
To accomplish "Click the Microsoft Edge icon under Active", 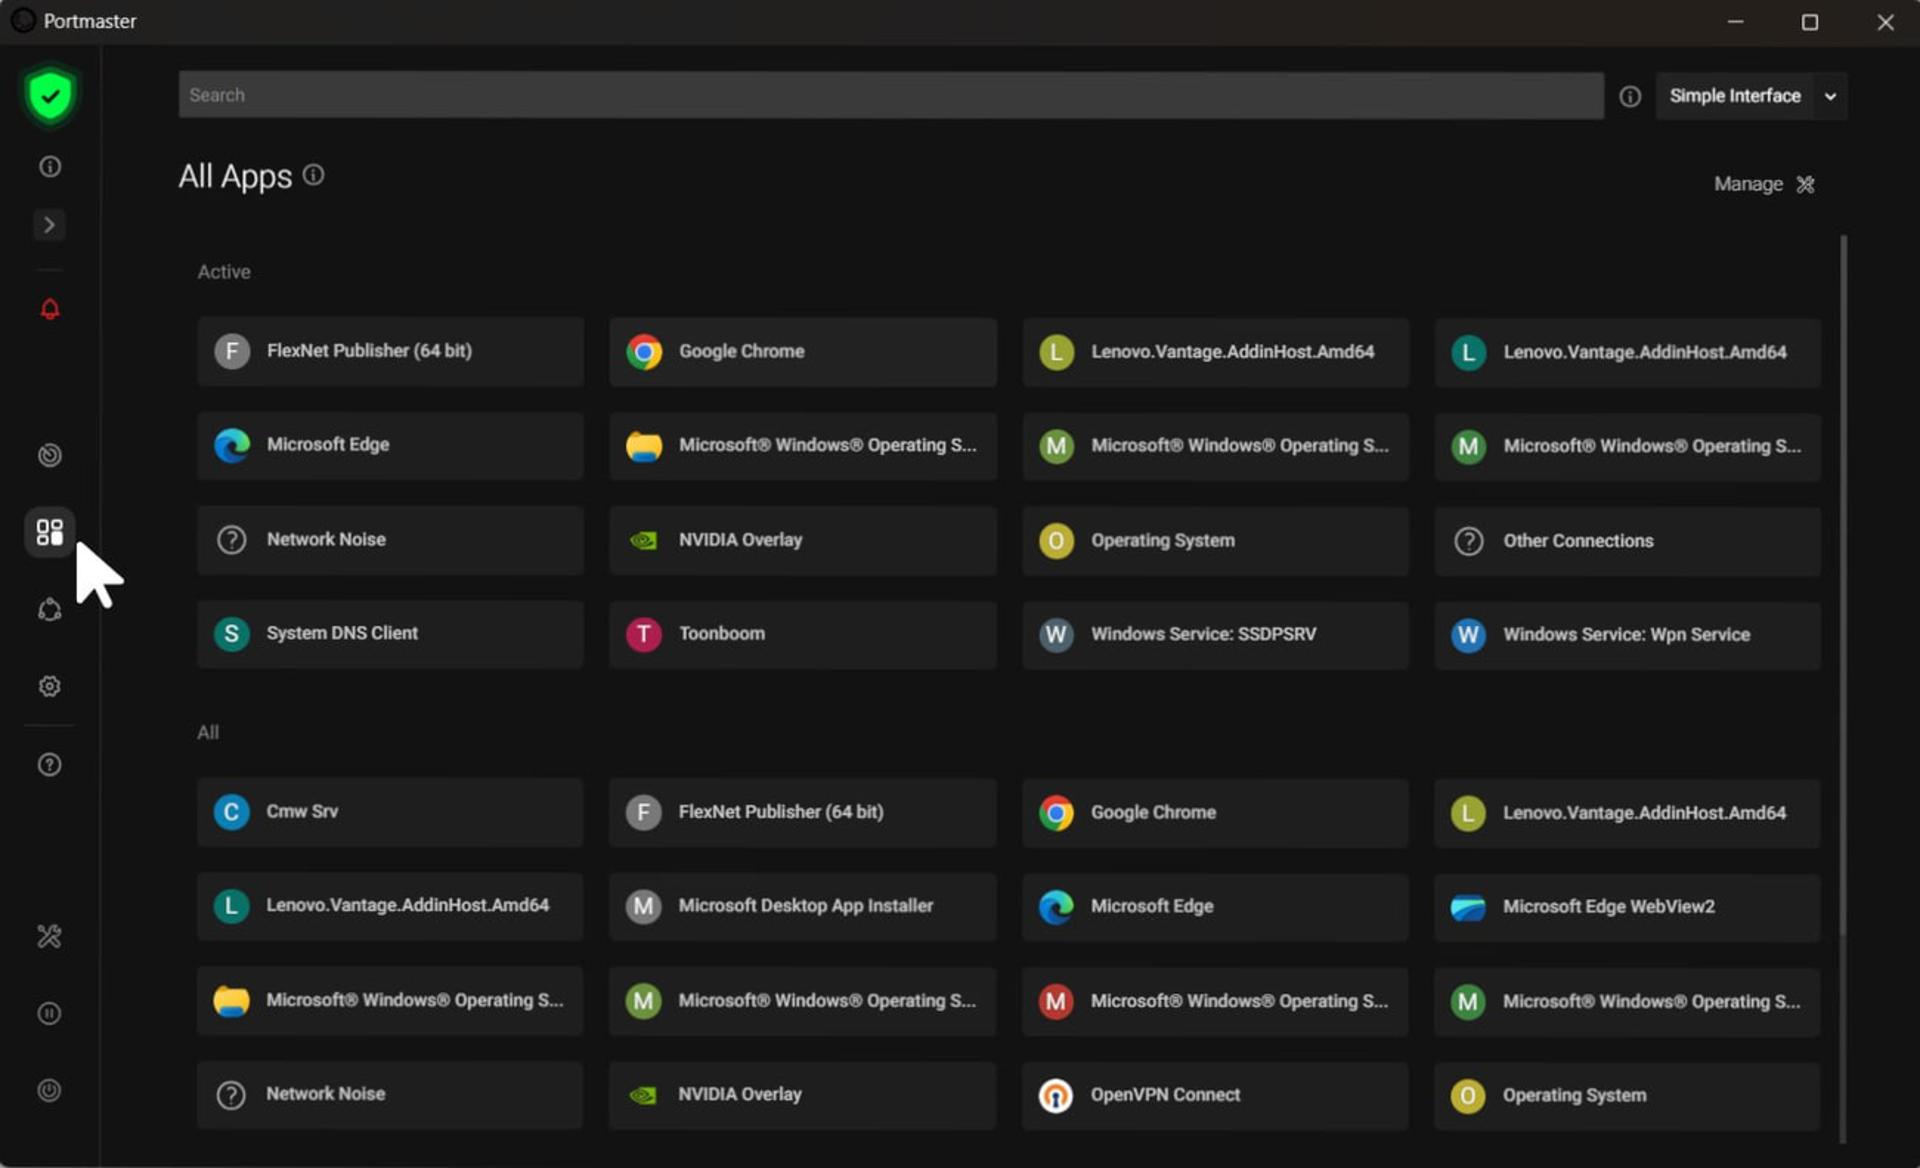I will click(x=232, y=445).
